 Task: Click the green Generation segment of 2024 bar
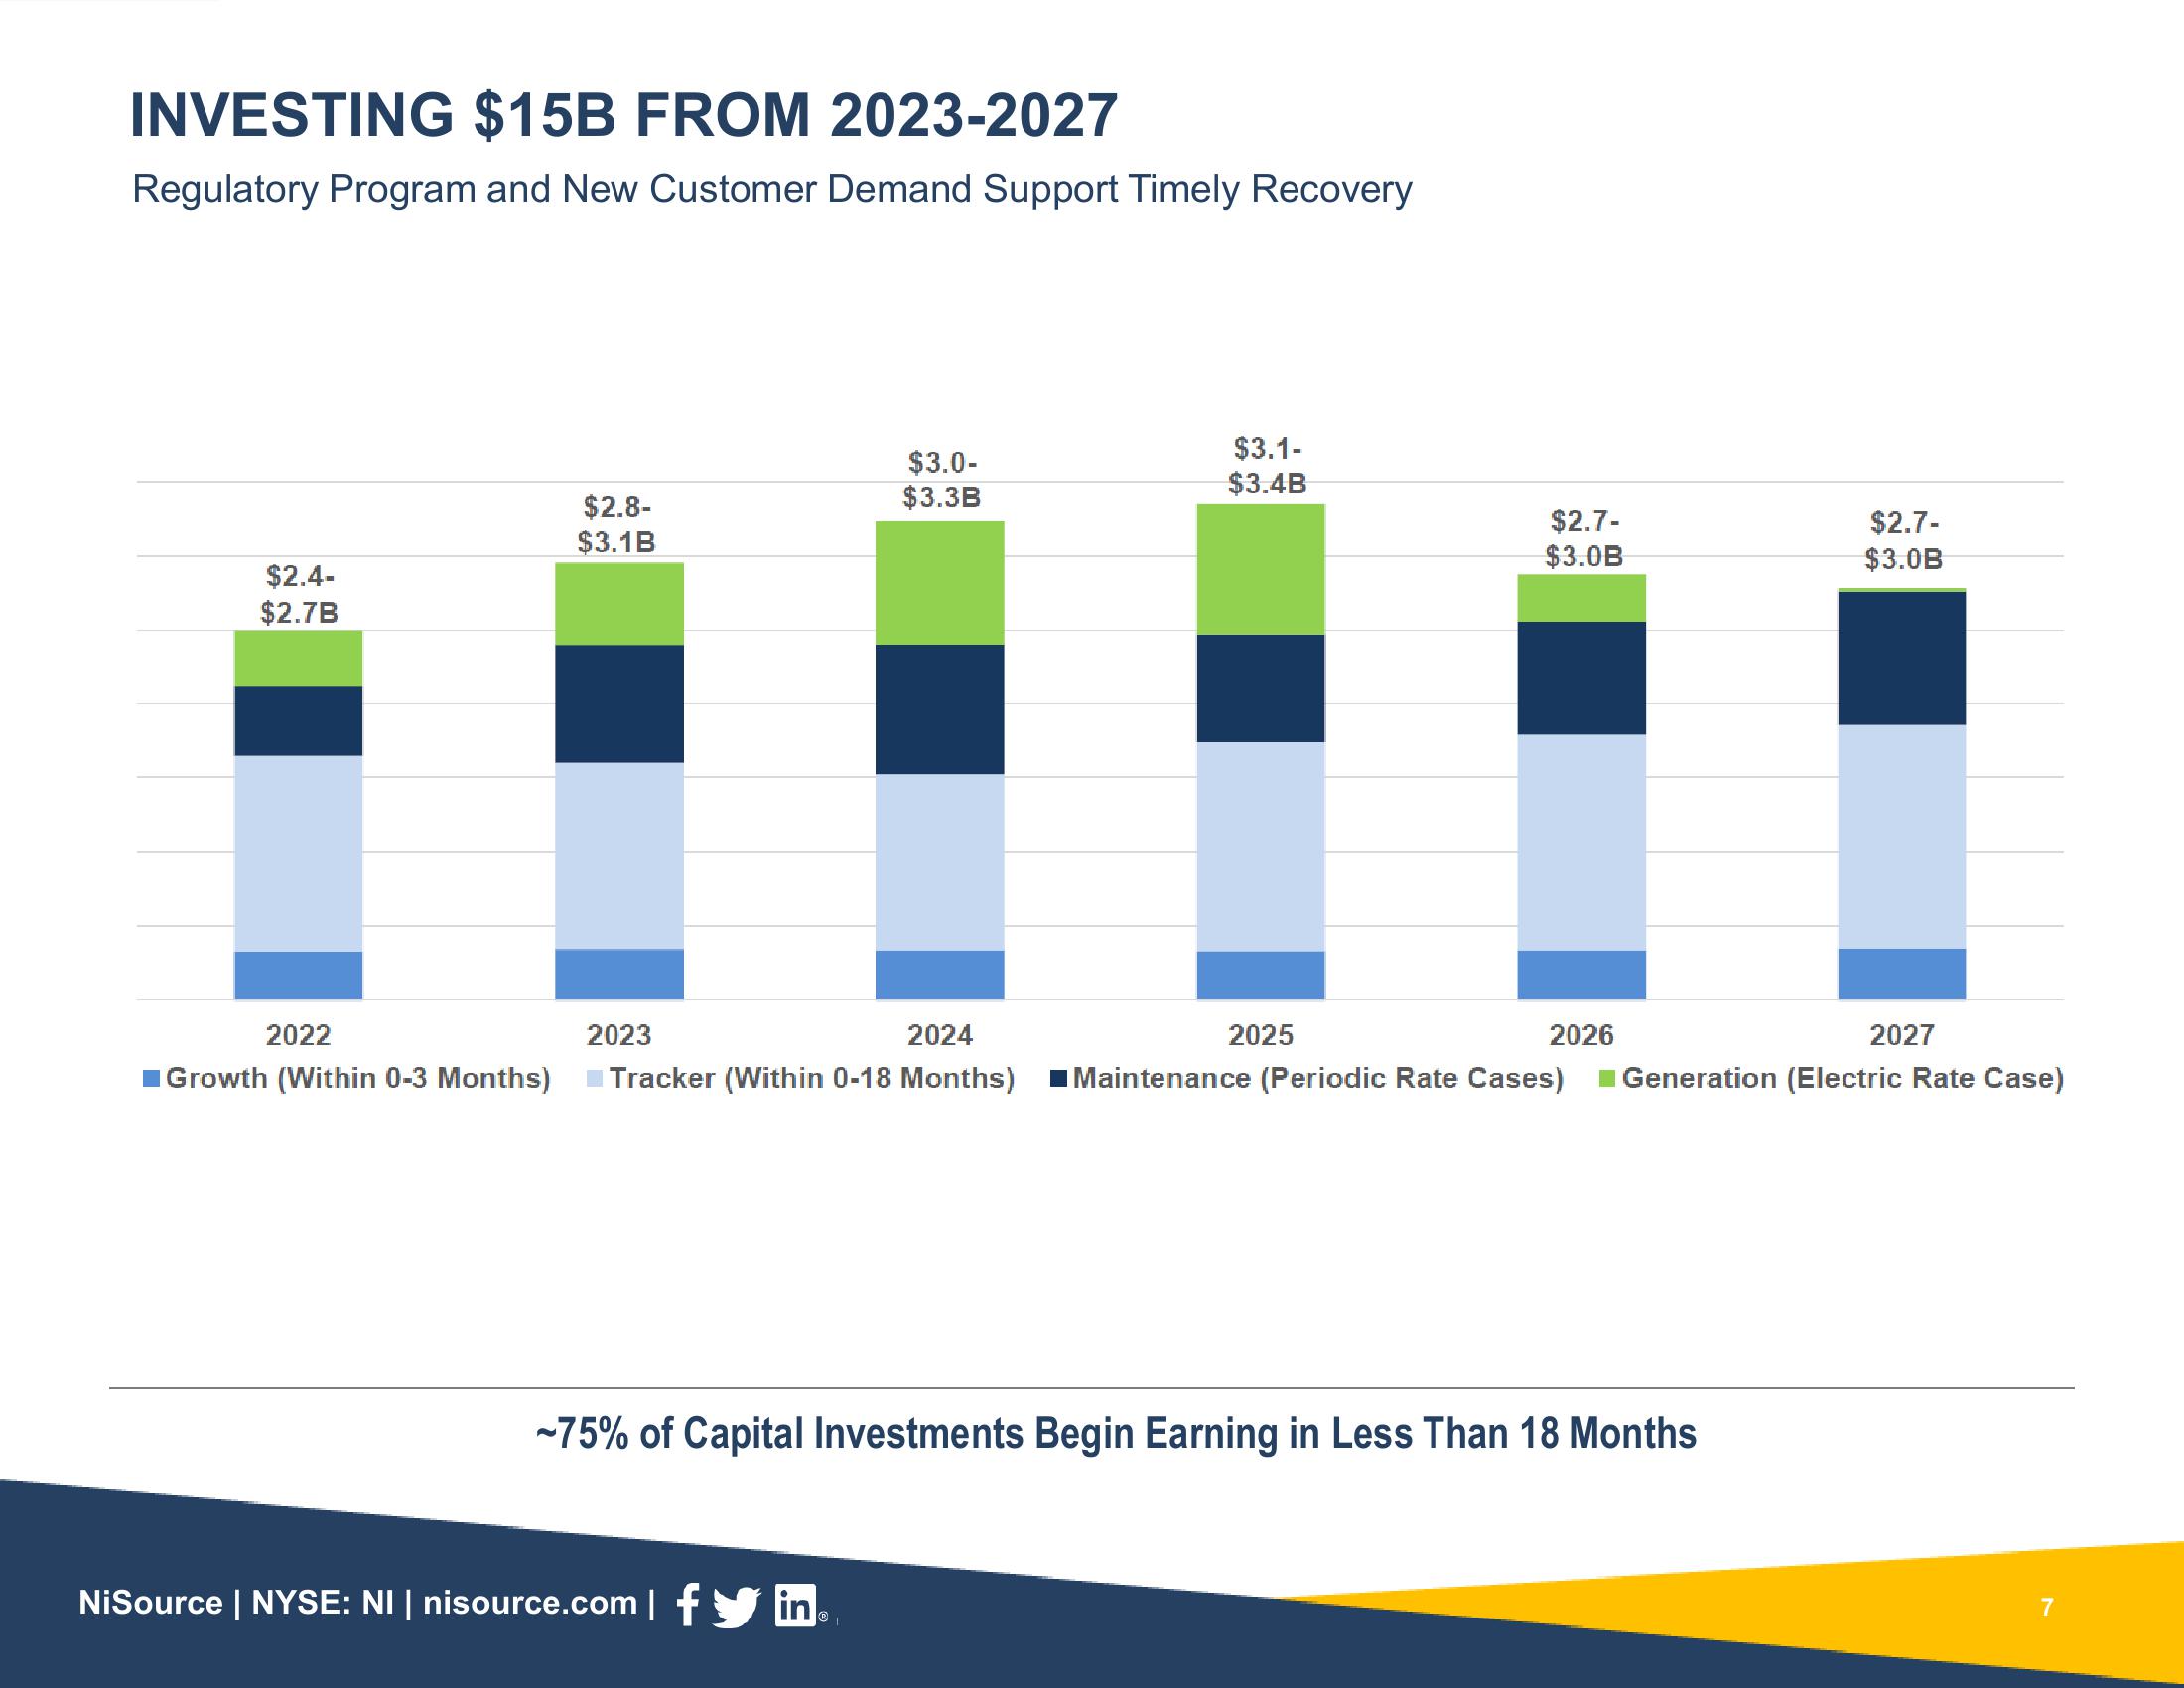point(940,583)
